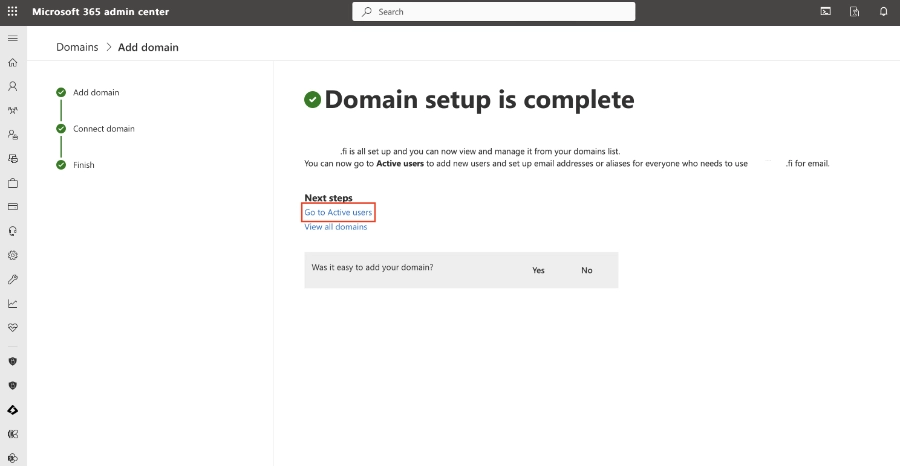The image size is (900, 466).
Task: Go to Home in the sidebar
Action: click(x=13, y=63)
